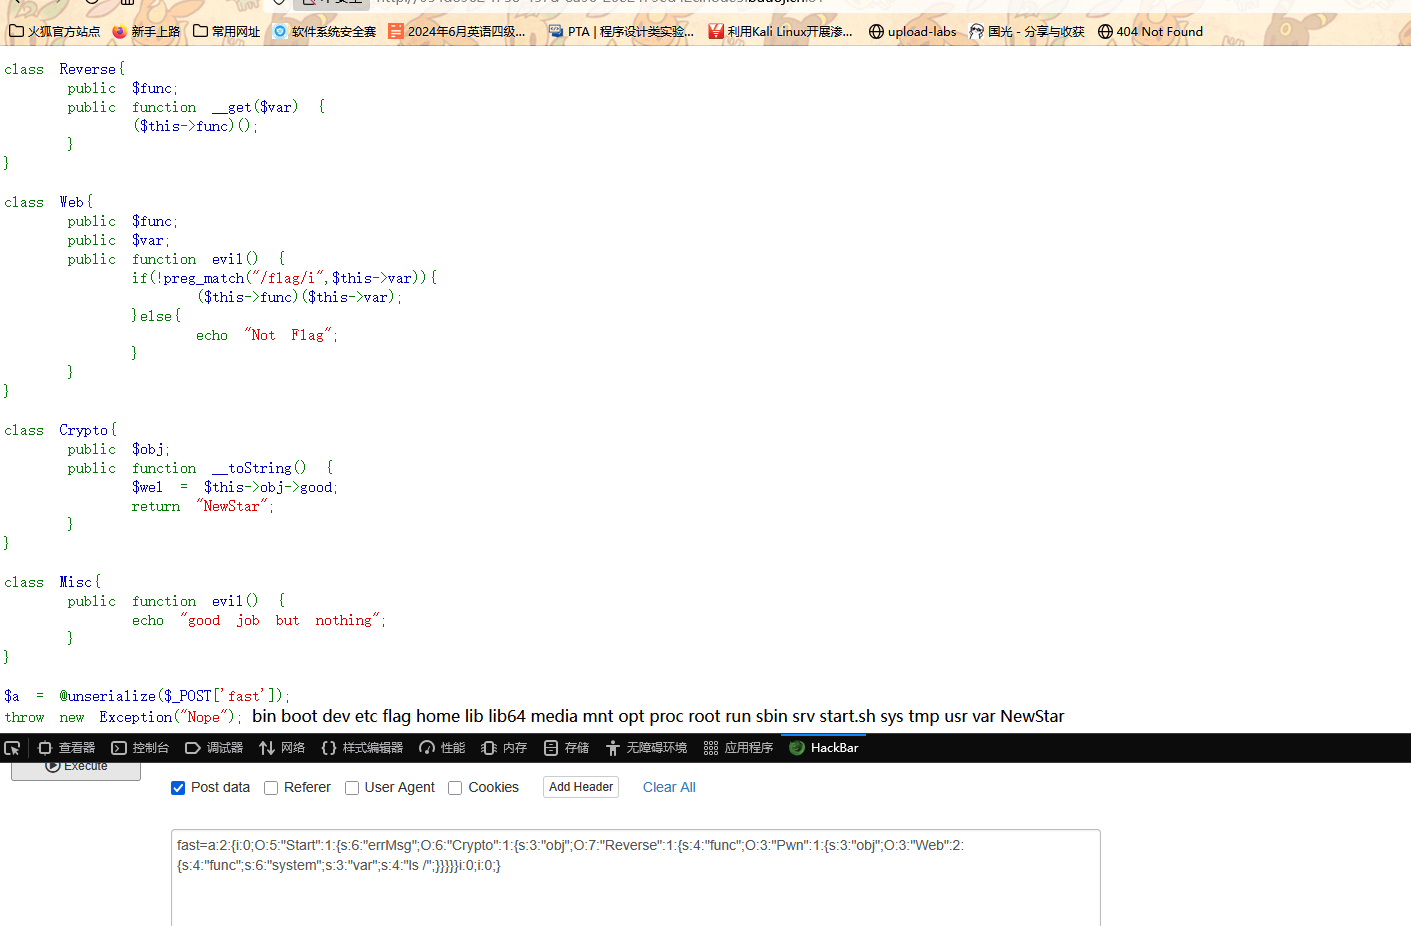Image resolution: width=1411 pixels, height=926 pixels.
Task: Open the 性能 performance tab
Action: pos(442,748)
